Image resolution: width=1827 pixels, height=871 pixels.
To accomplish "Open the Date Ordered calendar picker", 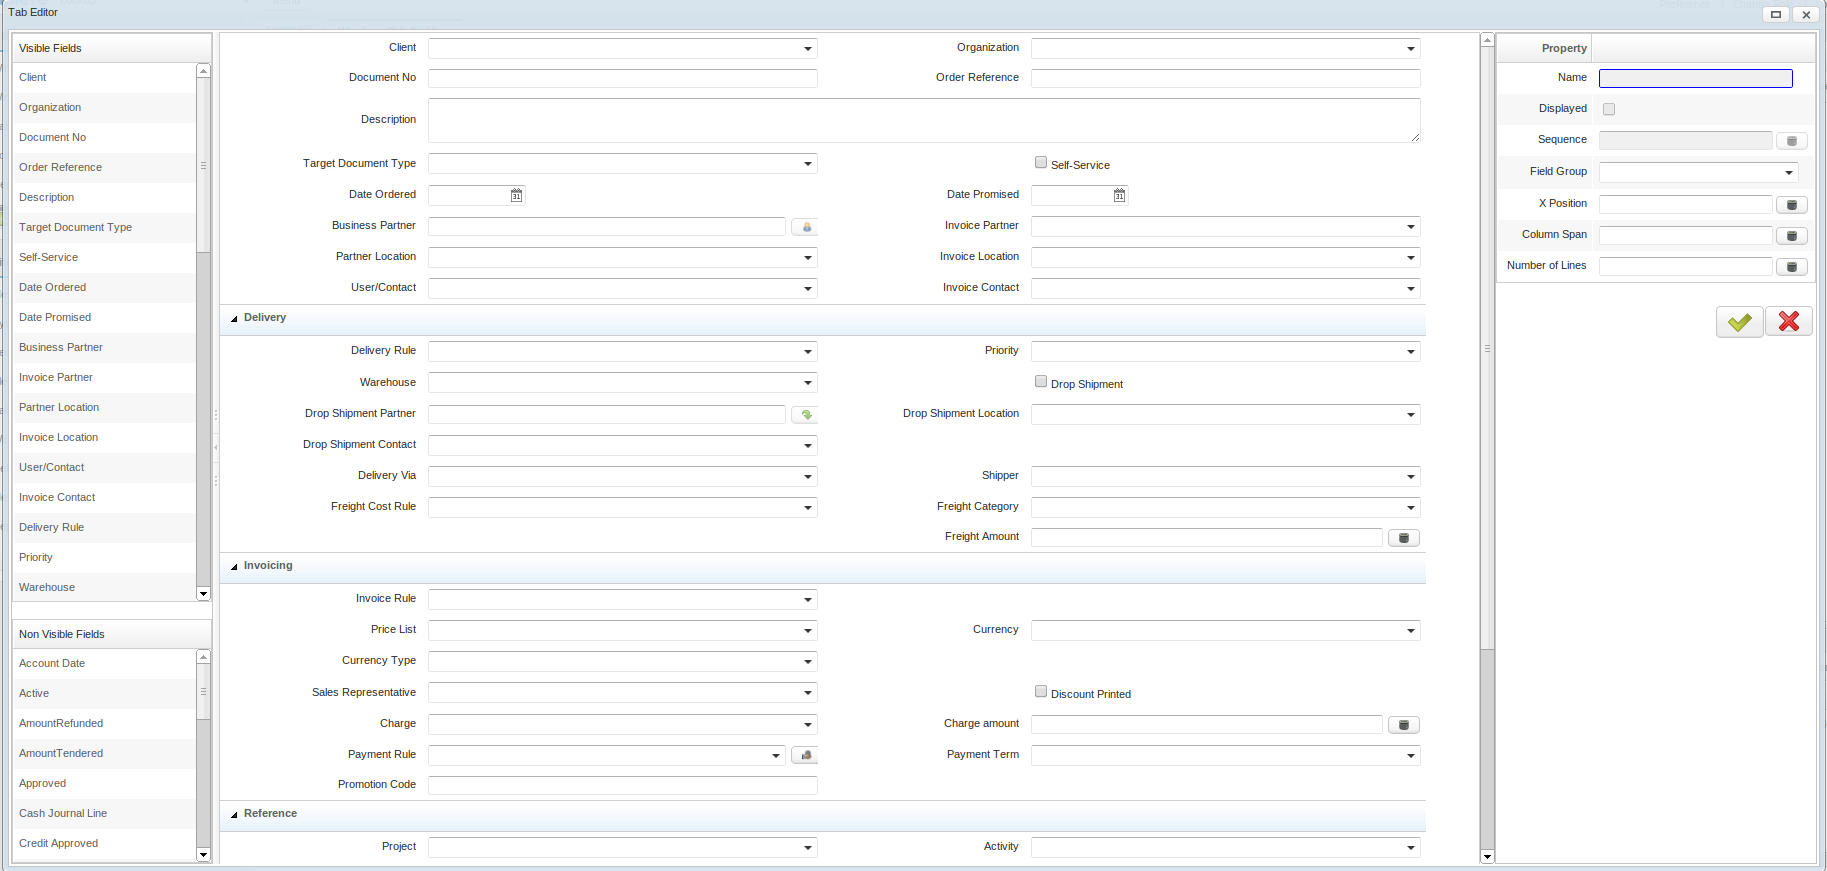I will click(x=516, y=196).
